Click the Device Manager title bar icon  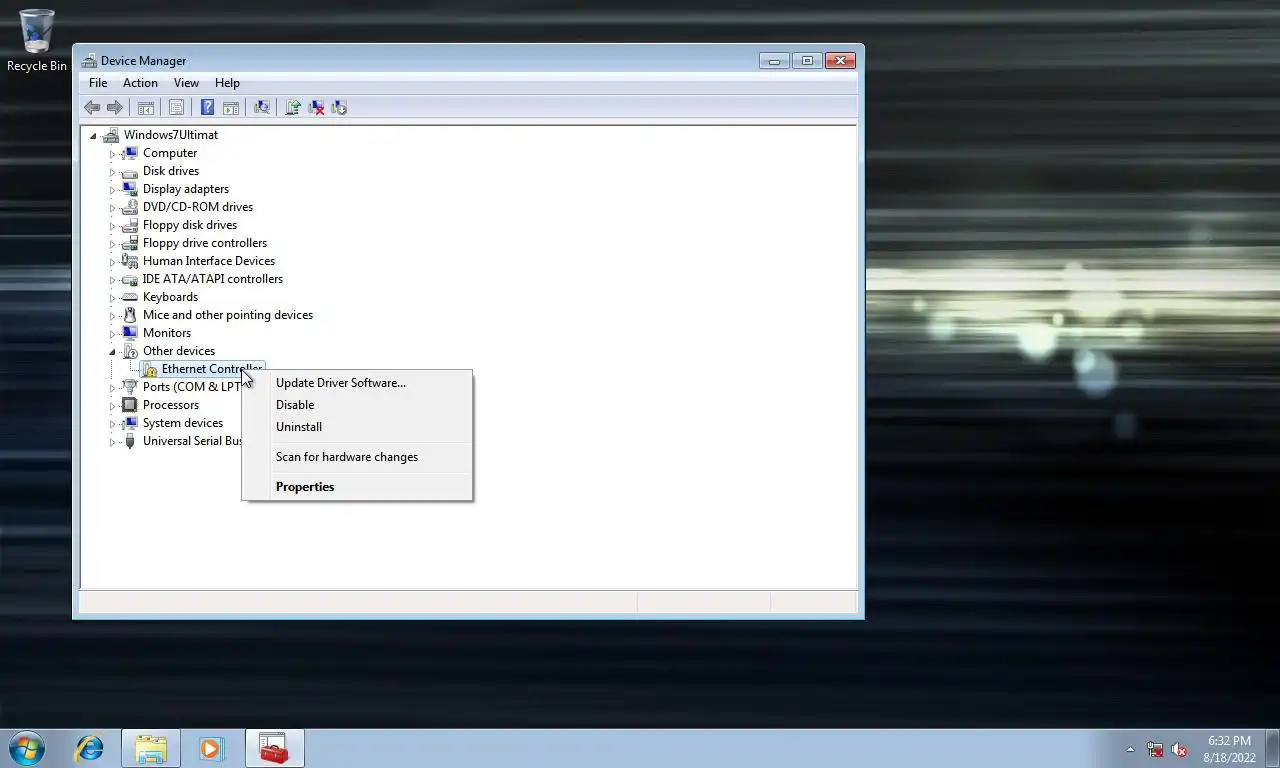point(90,61)
